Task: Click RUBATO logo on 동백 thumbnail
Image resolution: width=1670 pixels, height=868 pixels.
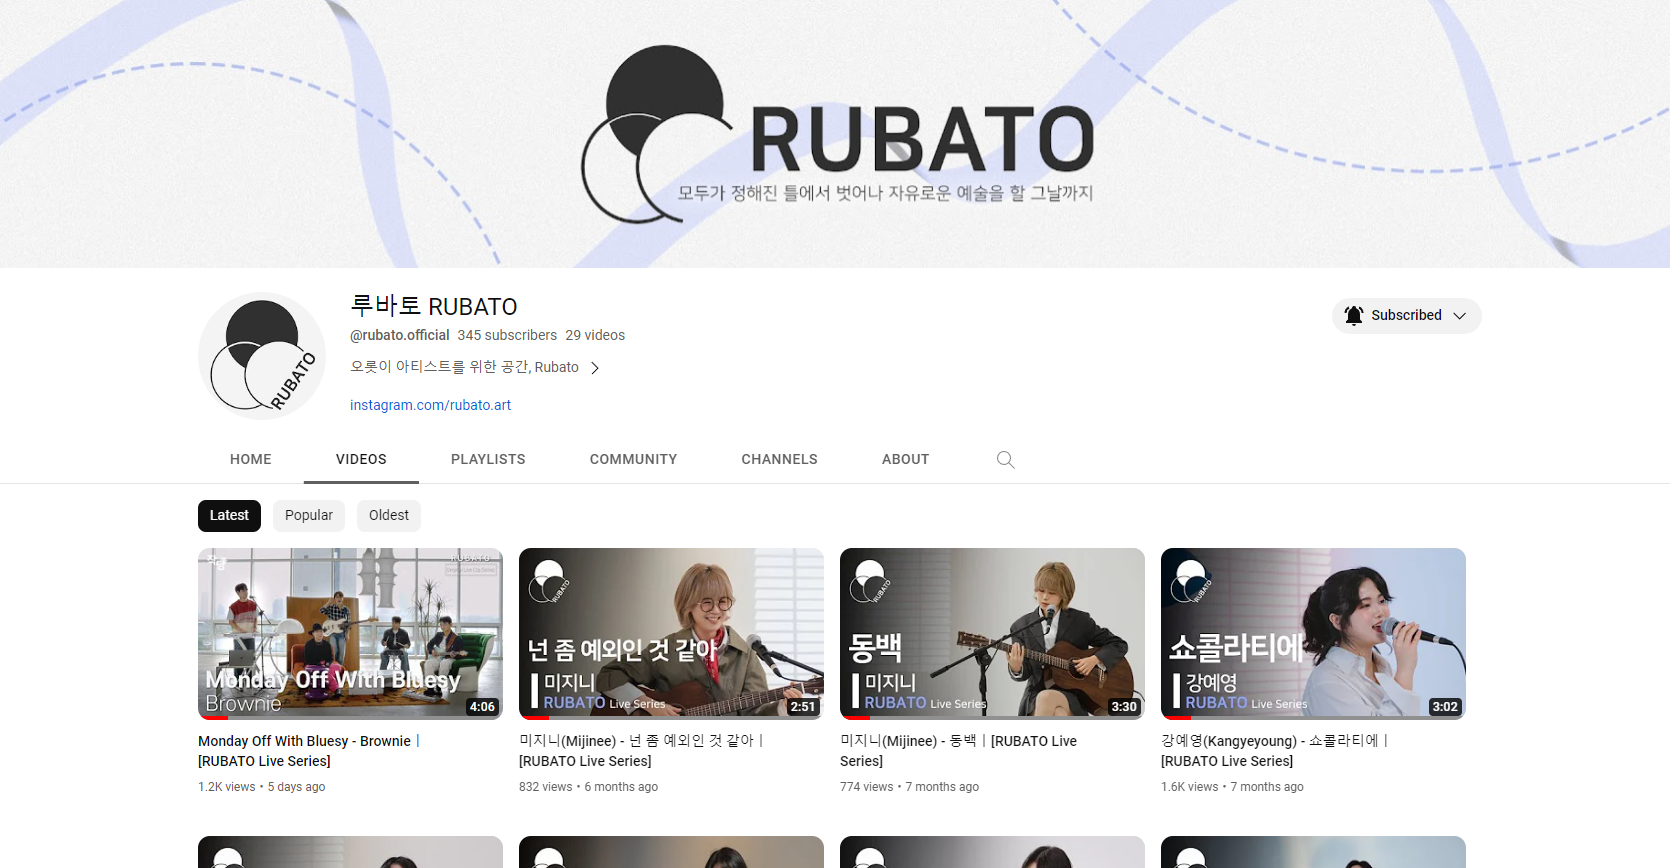Action: 869,582
